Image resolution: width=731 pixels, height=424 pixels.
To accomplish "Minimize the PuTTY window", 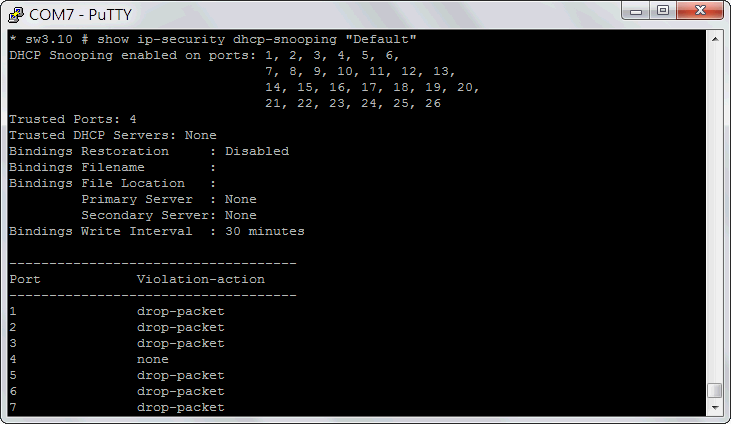I will tap(634, 11).
